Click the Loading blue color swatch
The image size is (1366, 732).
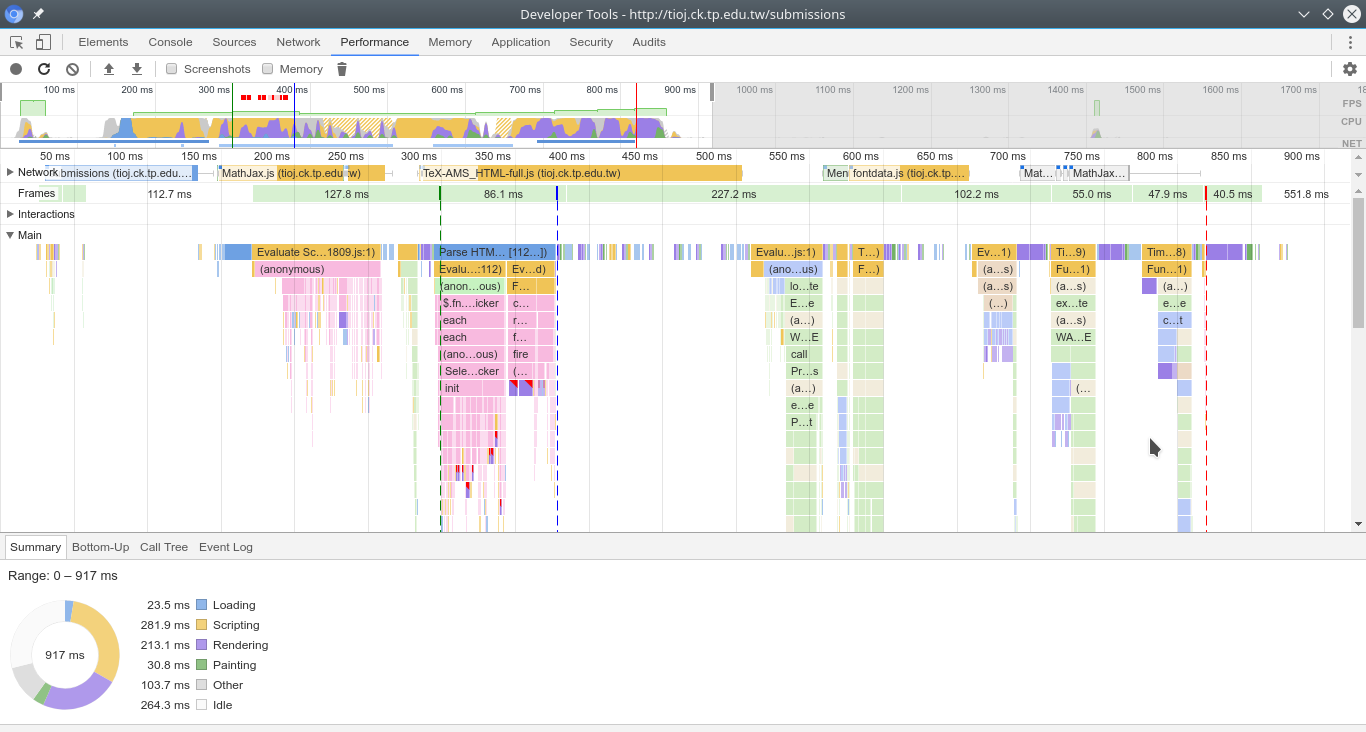click(x=201, y=605)
